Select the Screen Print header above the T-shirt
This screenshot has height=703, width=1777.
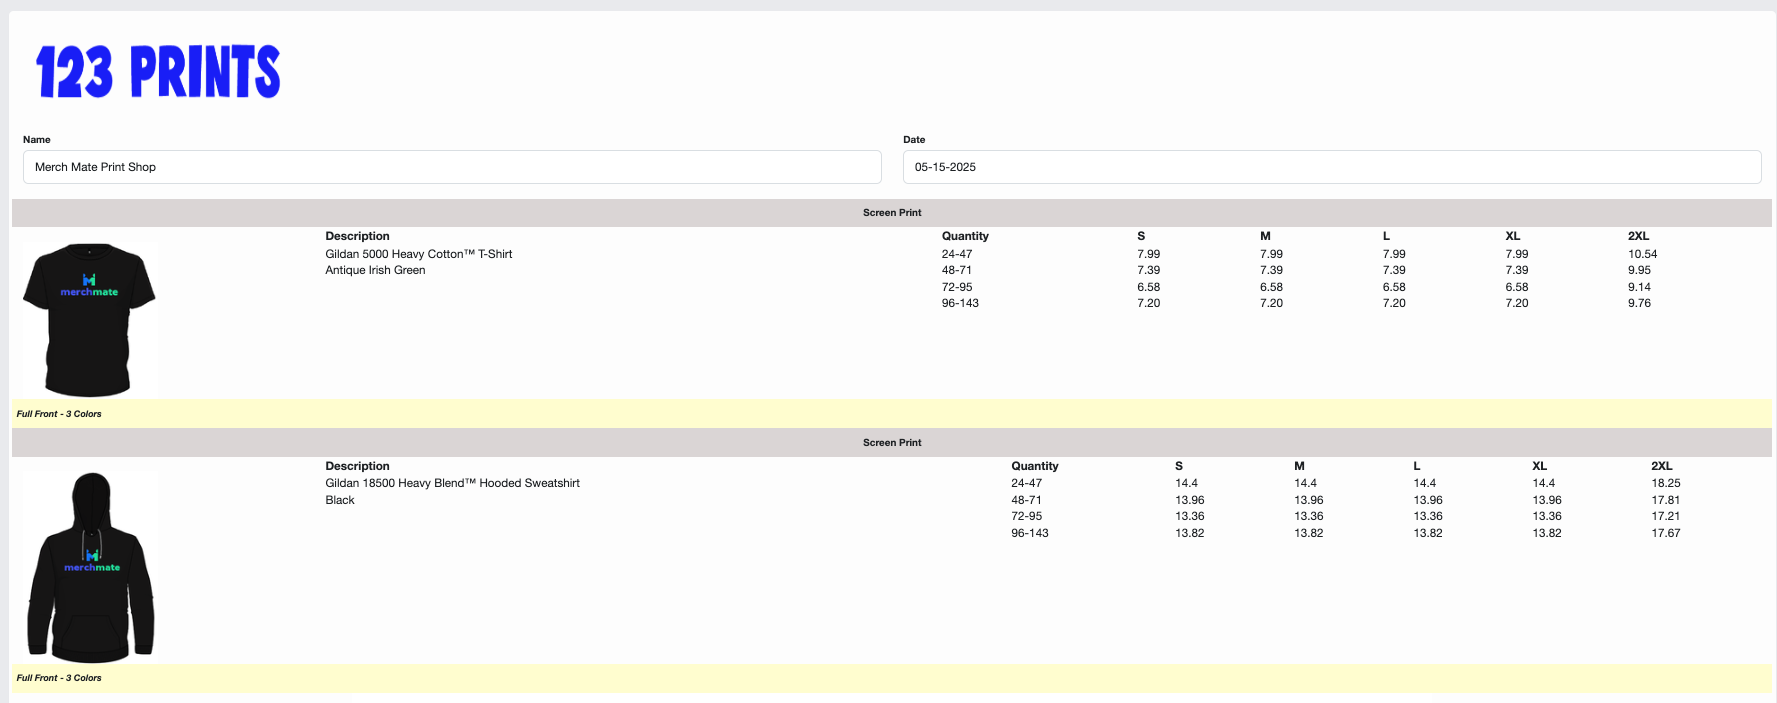(892, 213)
